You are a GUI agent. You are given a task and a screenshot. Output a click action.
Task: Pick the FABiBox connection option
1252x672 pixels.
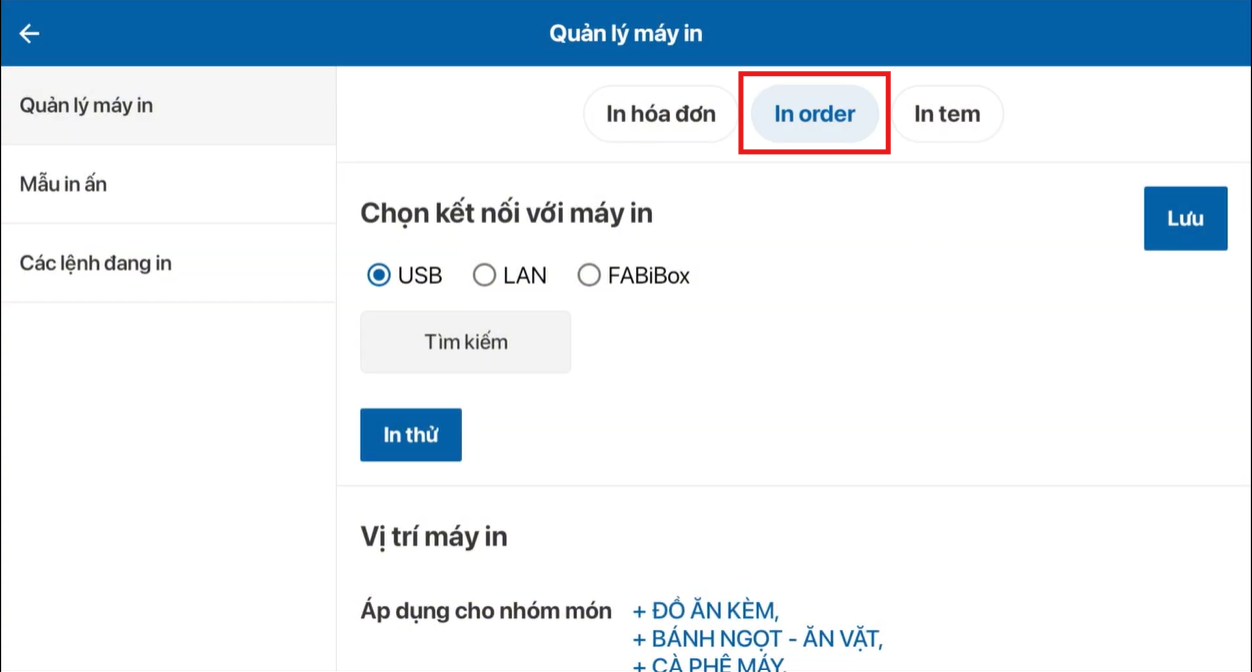(589, 275)
